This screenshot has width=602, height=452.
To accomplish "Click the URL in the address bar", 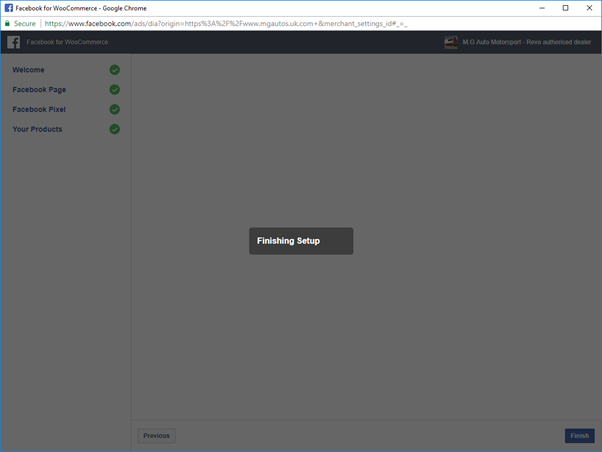I will click(226, 24).
